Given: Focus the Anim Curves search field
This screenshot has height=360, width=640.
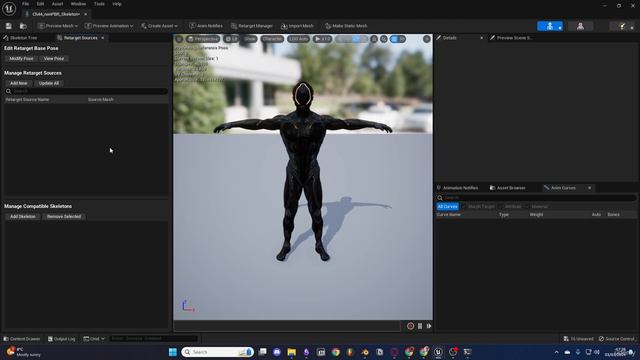Looking at the screenshot, I should point(536,198).
